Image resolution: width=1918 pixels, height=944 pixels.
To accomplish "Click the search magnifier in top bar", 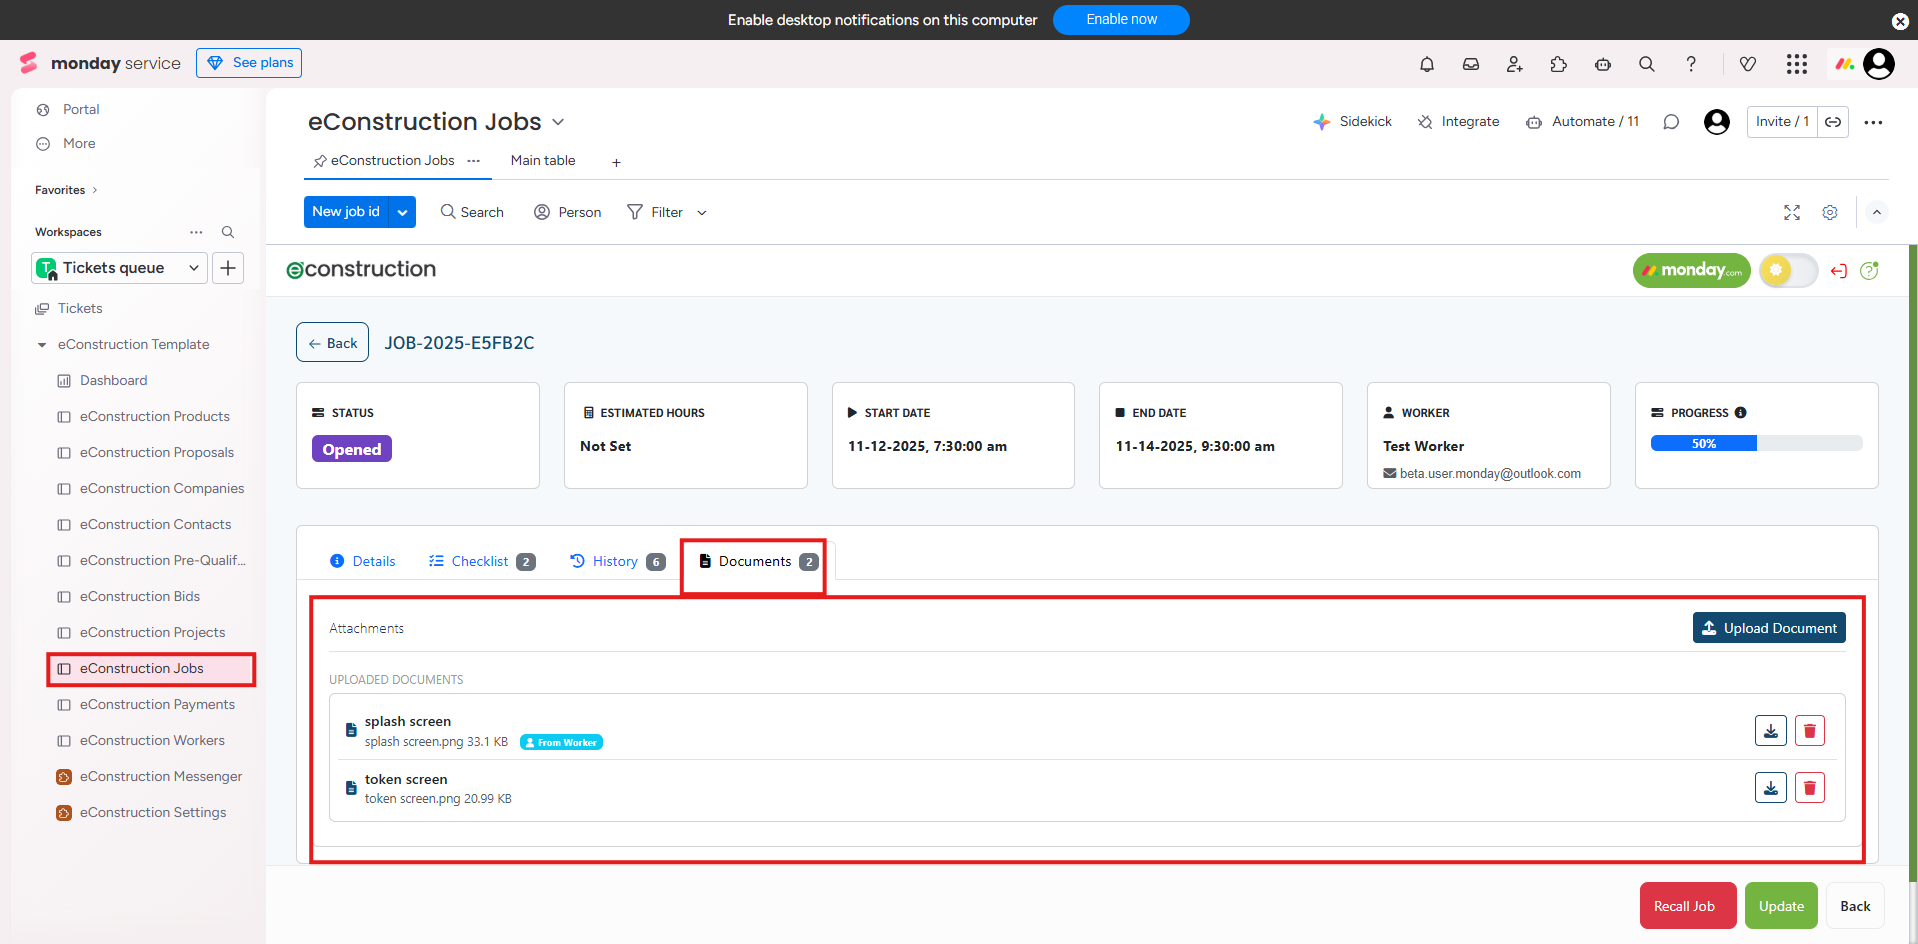I will pos(1647,64).
